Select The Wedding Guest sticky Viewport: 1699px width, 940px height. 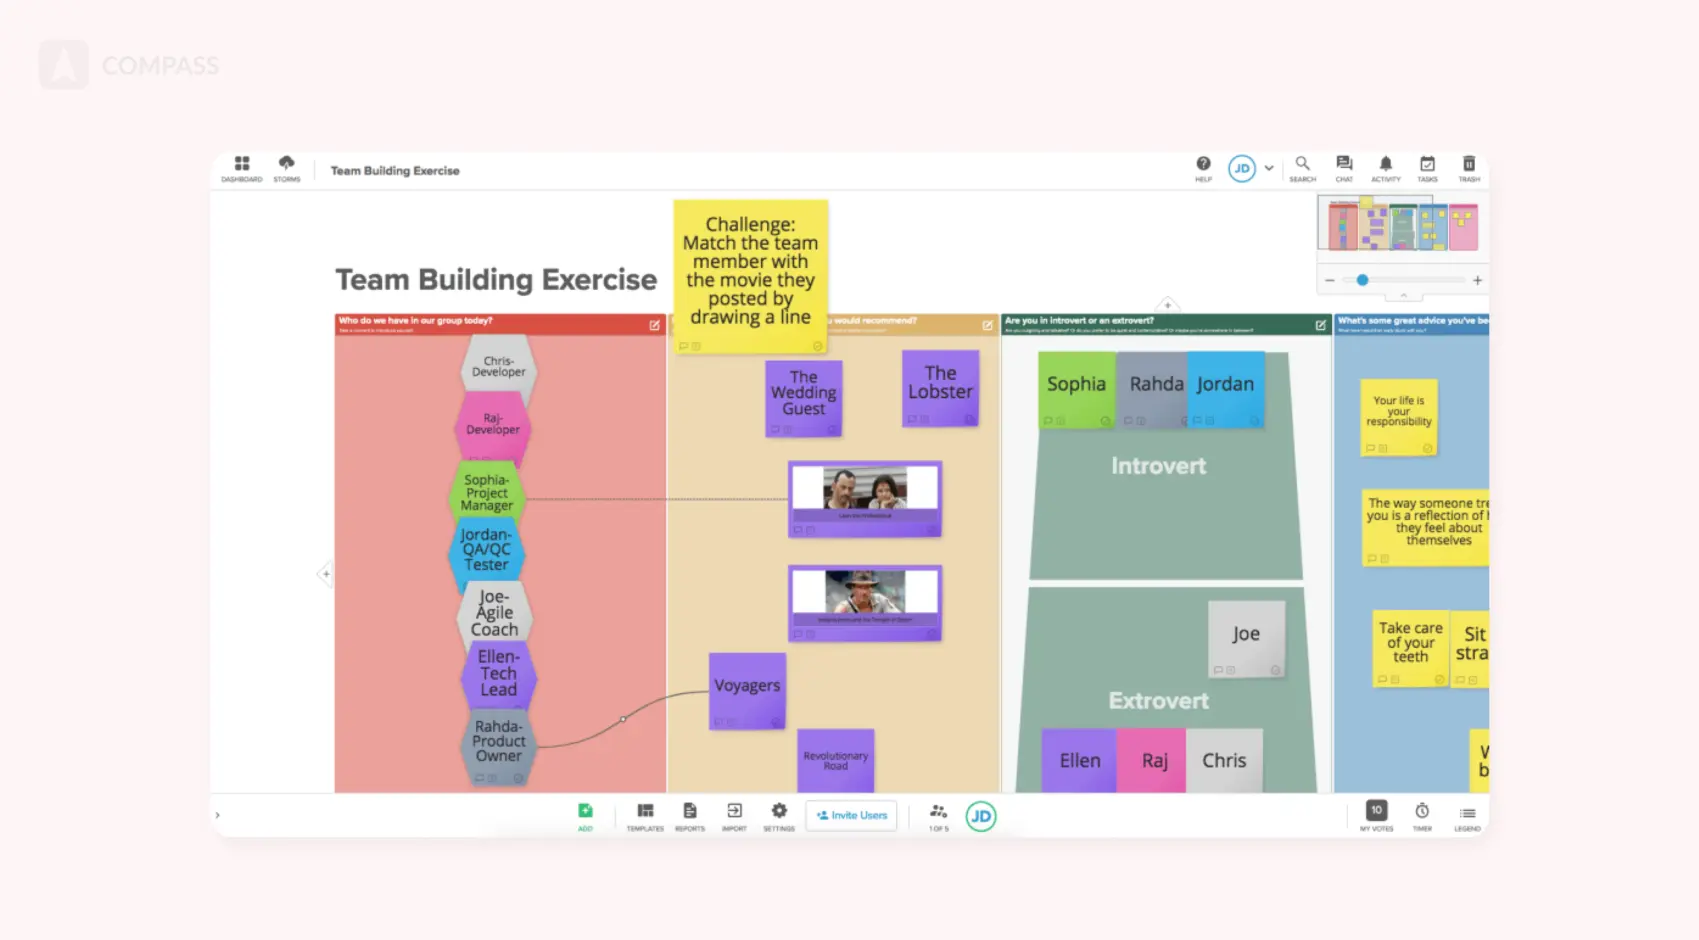point(804,399)
